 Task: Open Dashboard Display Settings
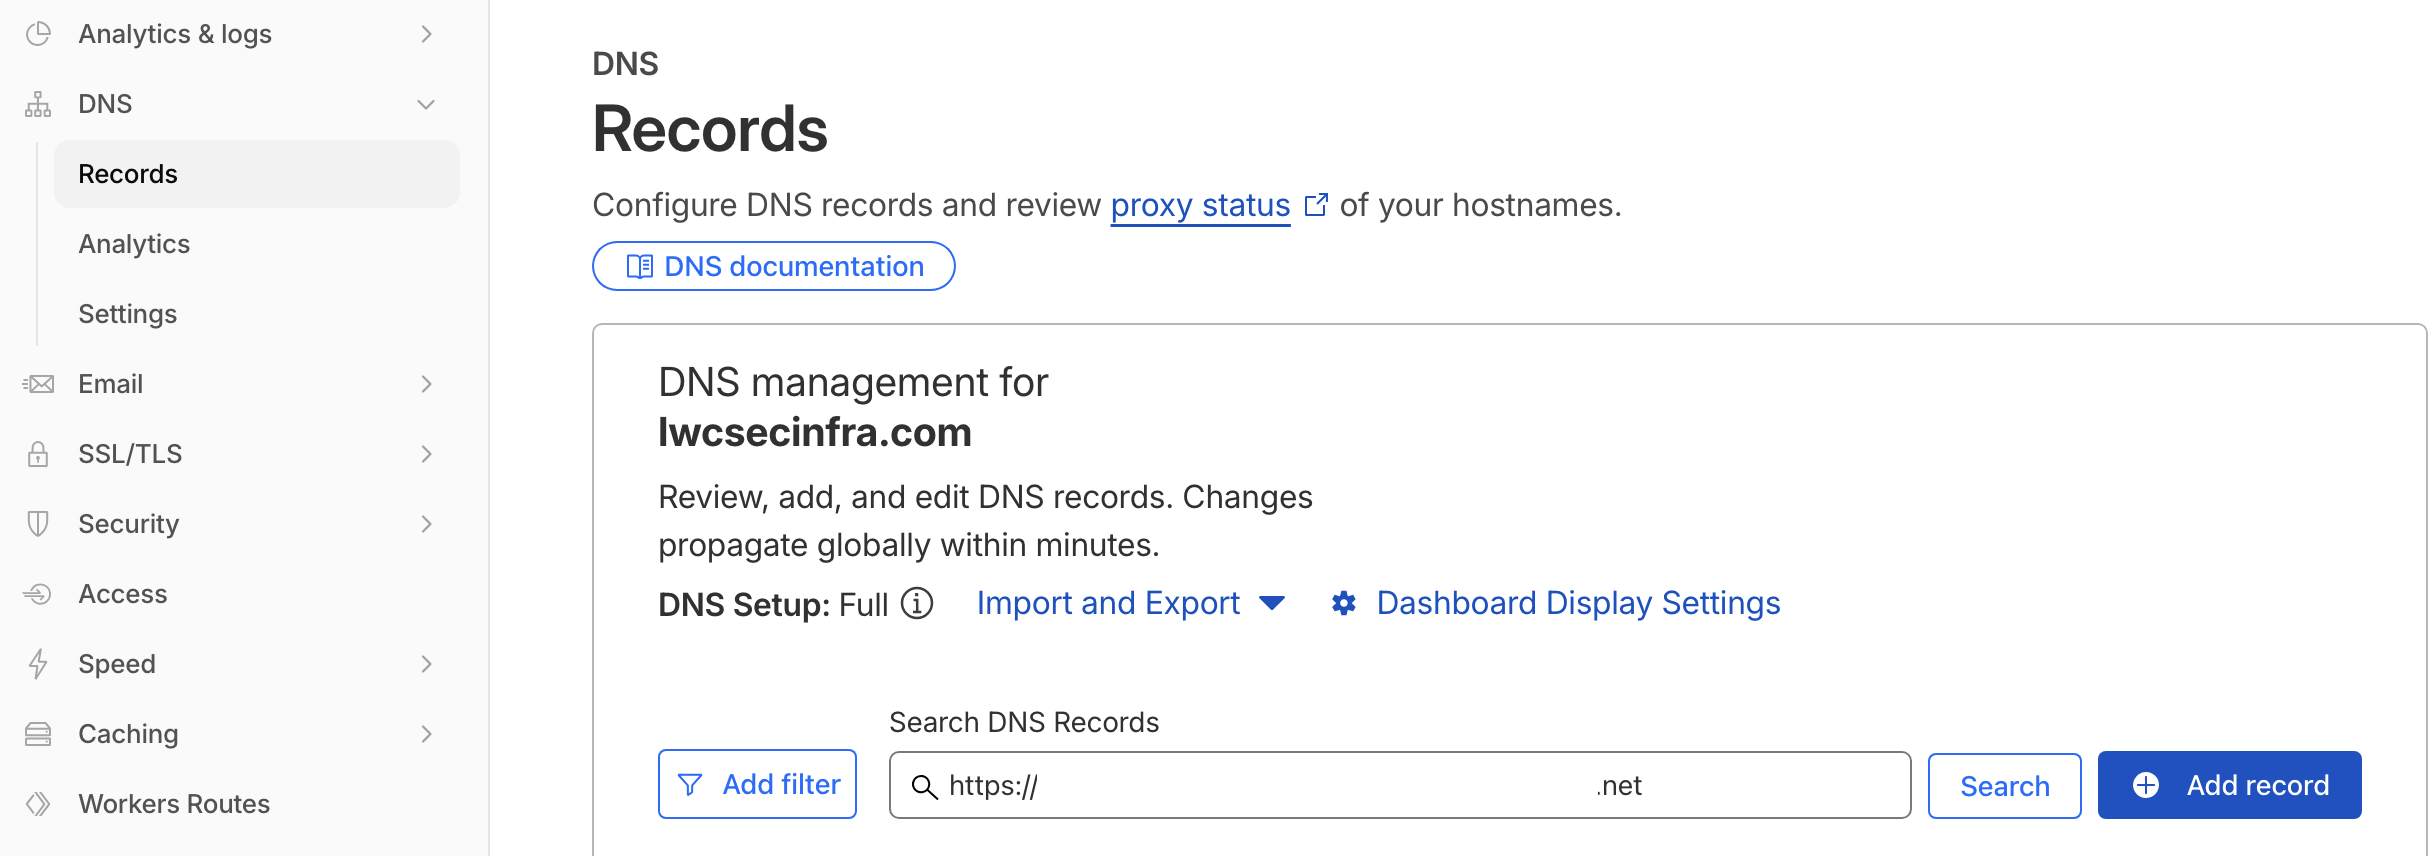pos(1578,603)
